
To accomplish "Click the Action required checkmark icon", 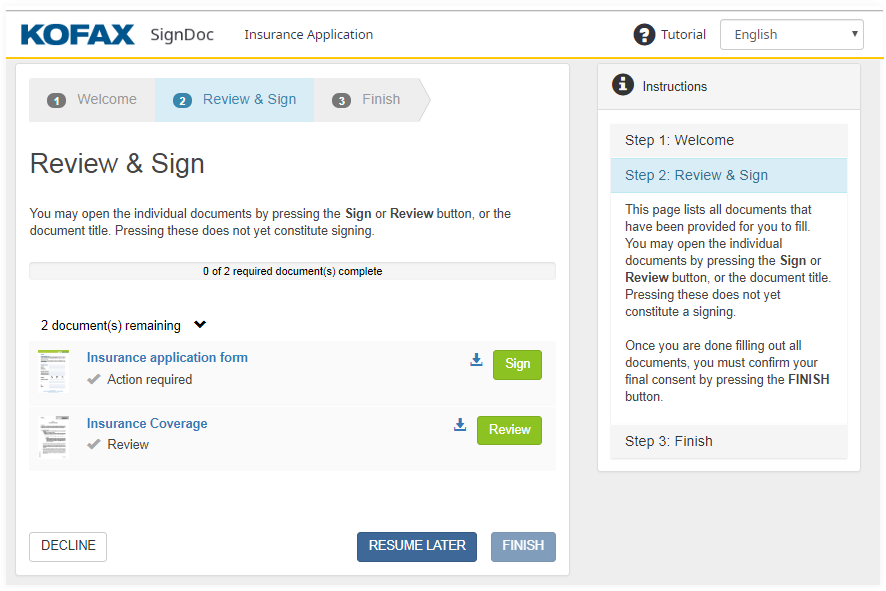I will click(94, 380).
